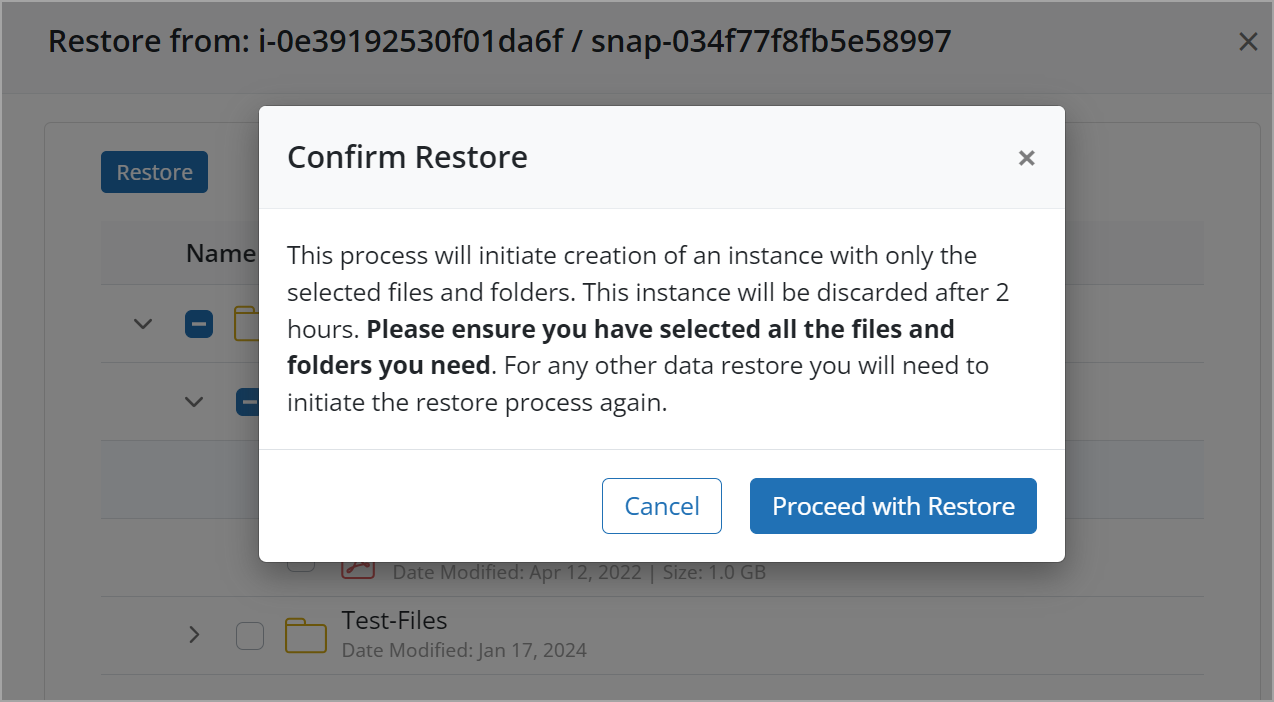The image size is (1274, 702).
Task: Check the Test-Files checkbox
Action: click(x=249, y=635)
